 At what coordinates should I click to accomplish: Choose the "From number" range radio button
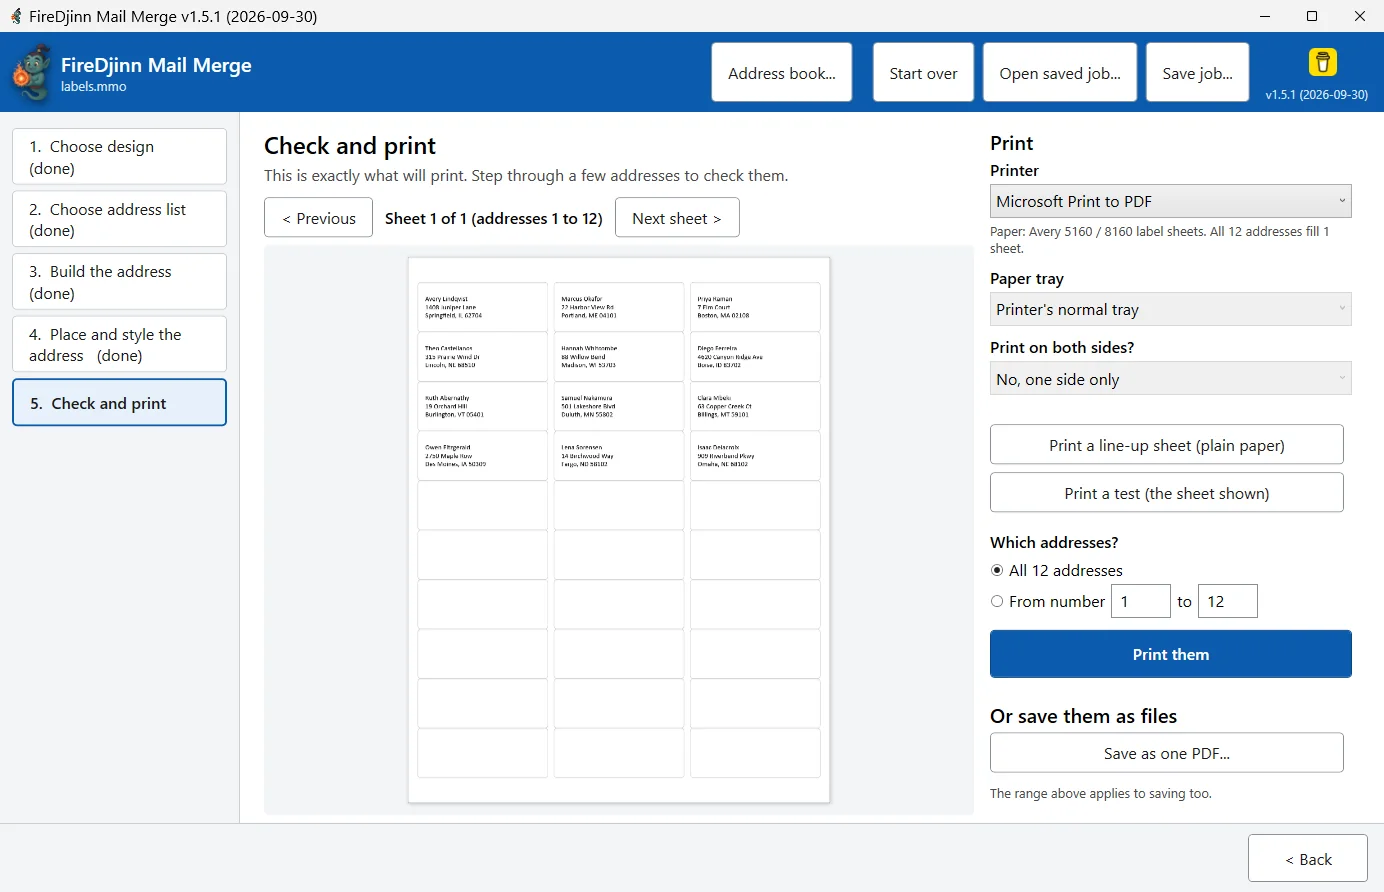[997, 602]
